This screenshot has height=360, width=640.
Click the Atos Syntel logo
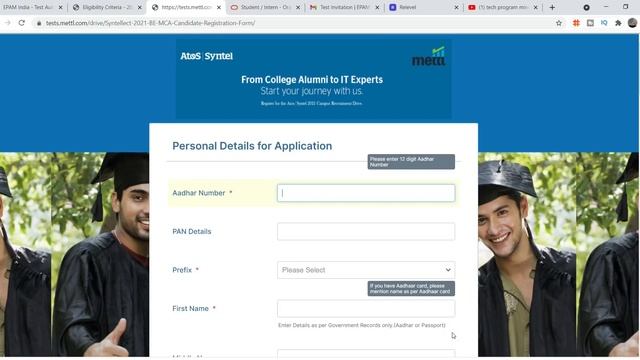(x=207, y=56)
